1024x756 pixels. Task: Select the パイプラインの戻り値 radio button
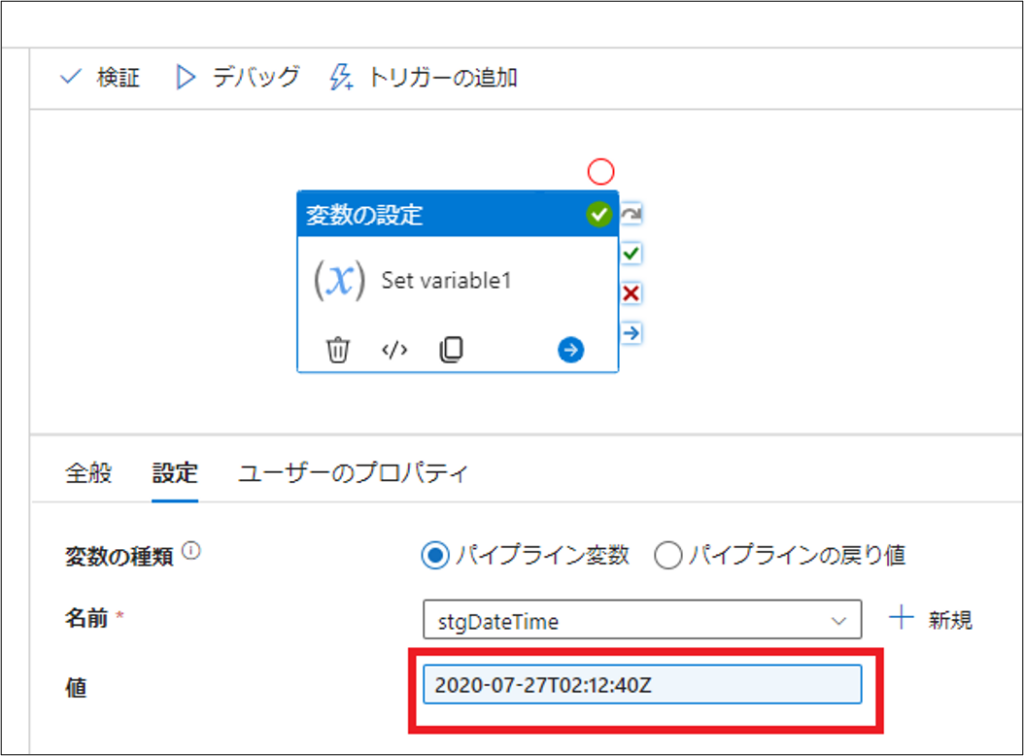(x=667, y=556)
